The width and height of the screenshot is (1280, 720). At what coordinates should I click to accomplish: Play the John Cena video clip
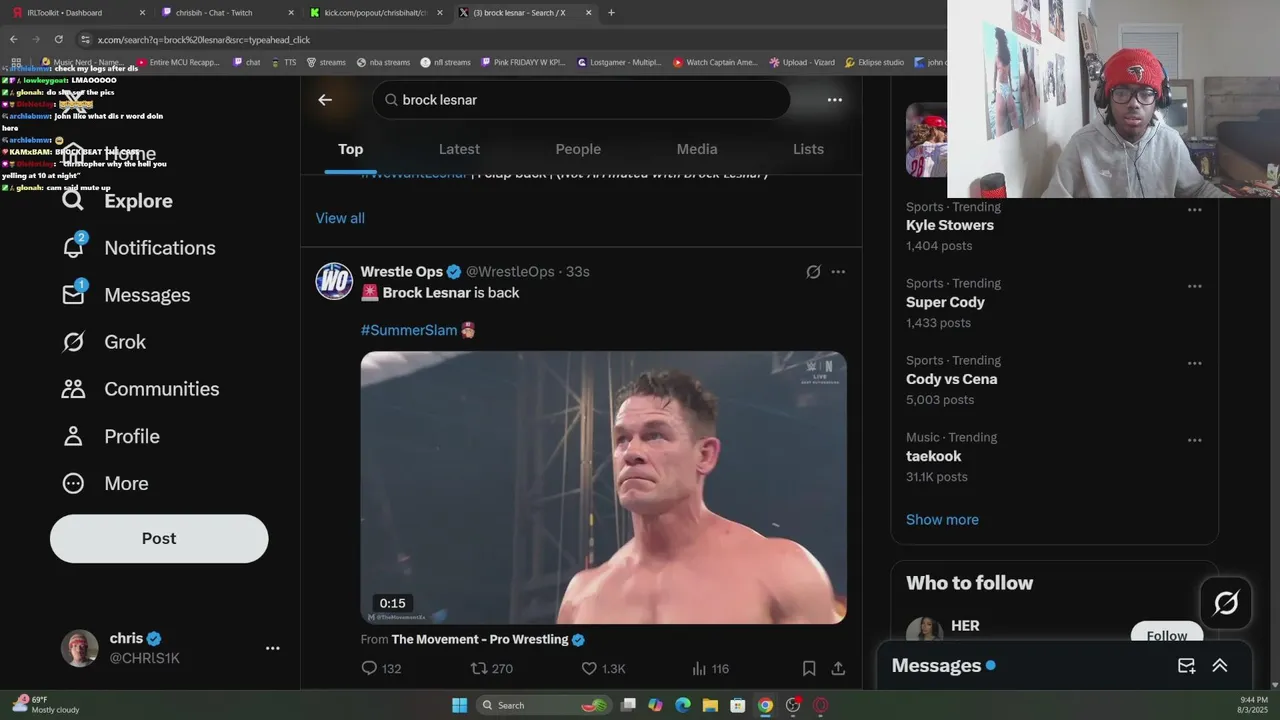pyautogui.click(x=603, y=487)
